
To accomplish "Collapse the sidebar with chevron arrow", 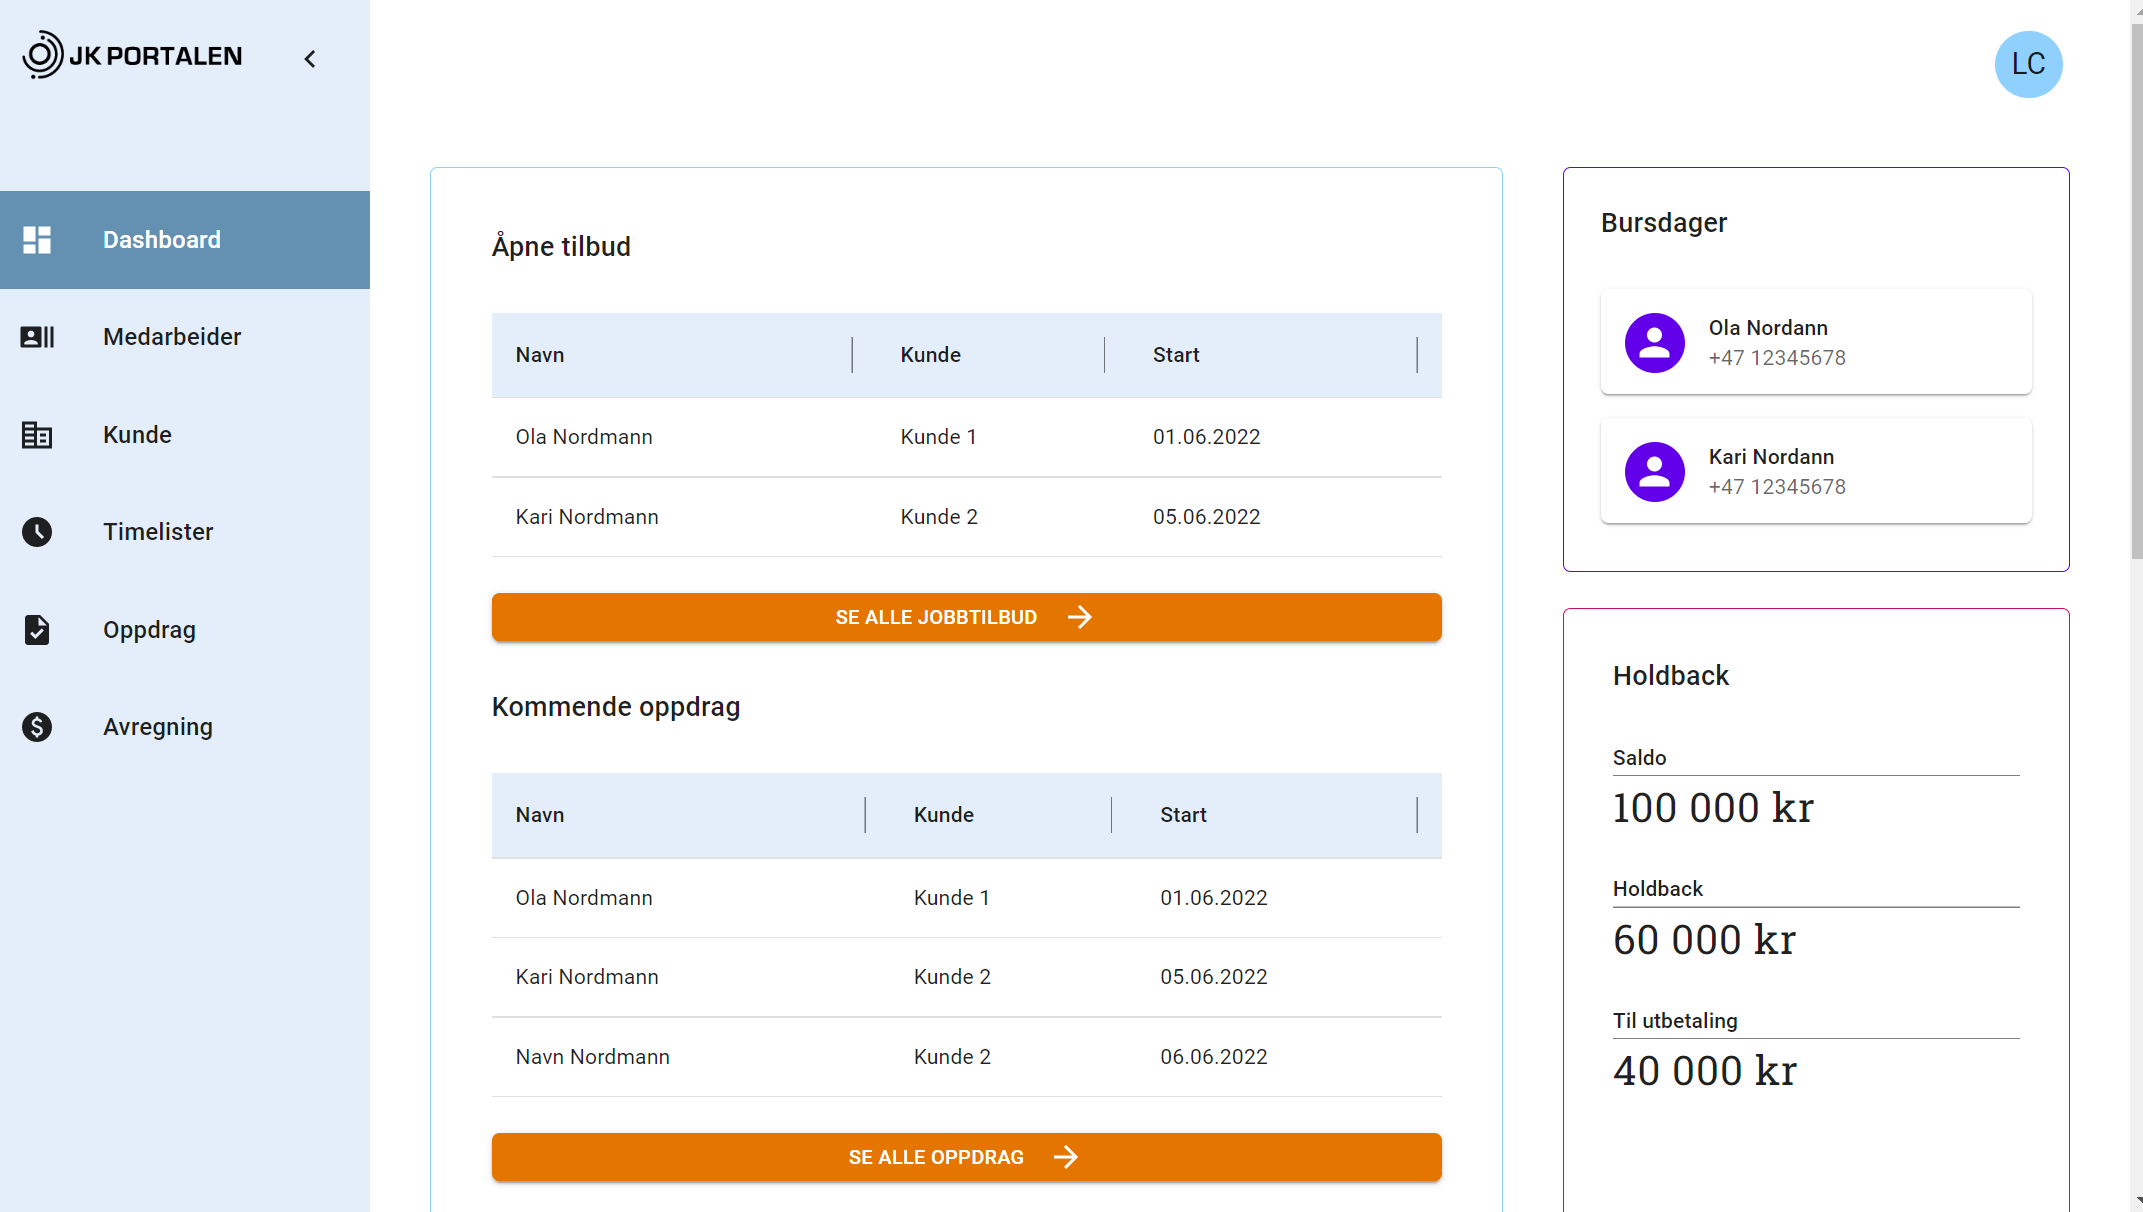I will click(310, 59).
